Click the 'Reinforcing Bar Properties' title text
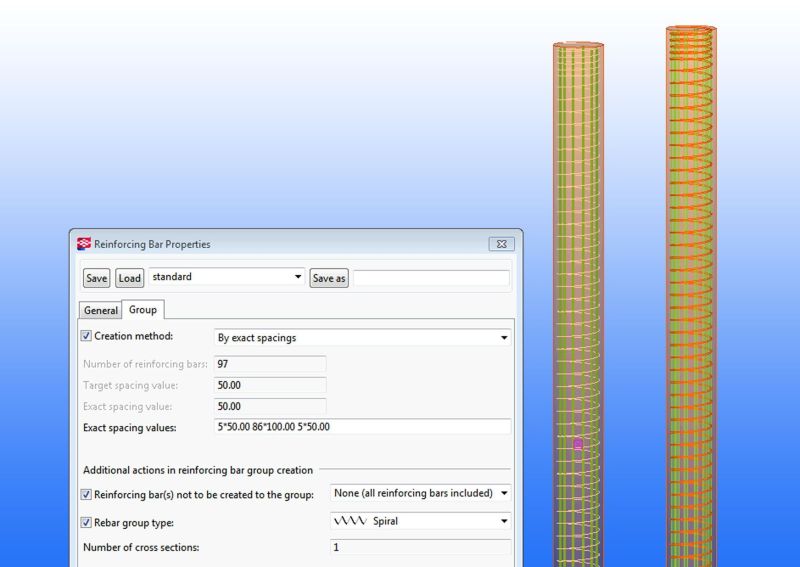The image size is (800, 567). click(x=152, y=244)
